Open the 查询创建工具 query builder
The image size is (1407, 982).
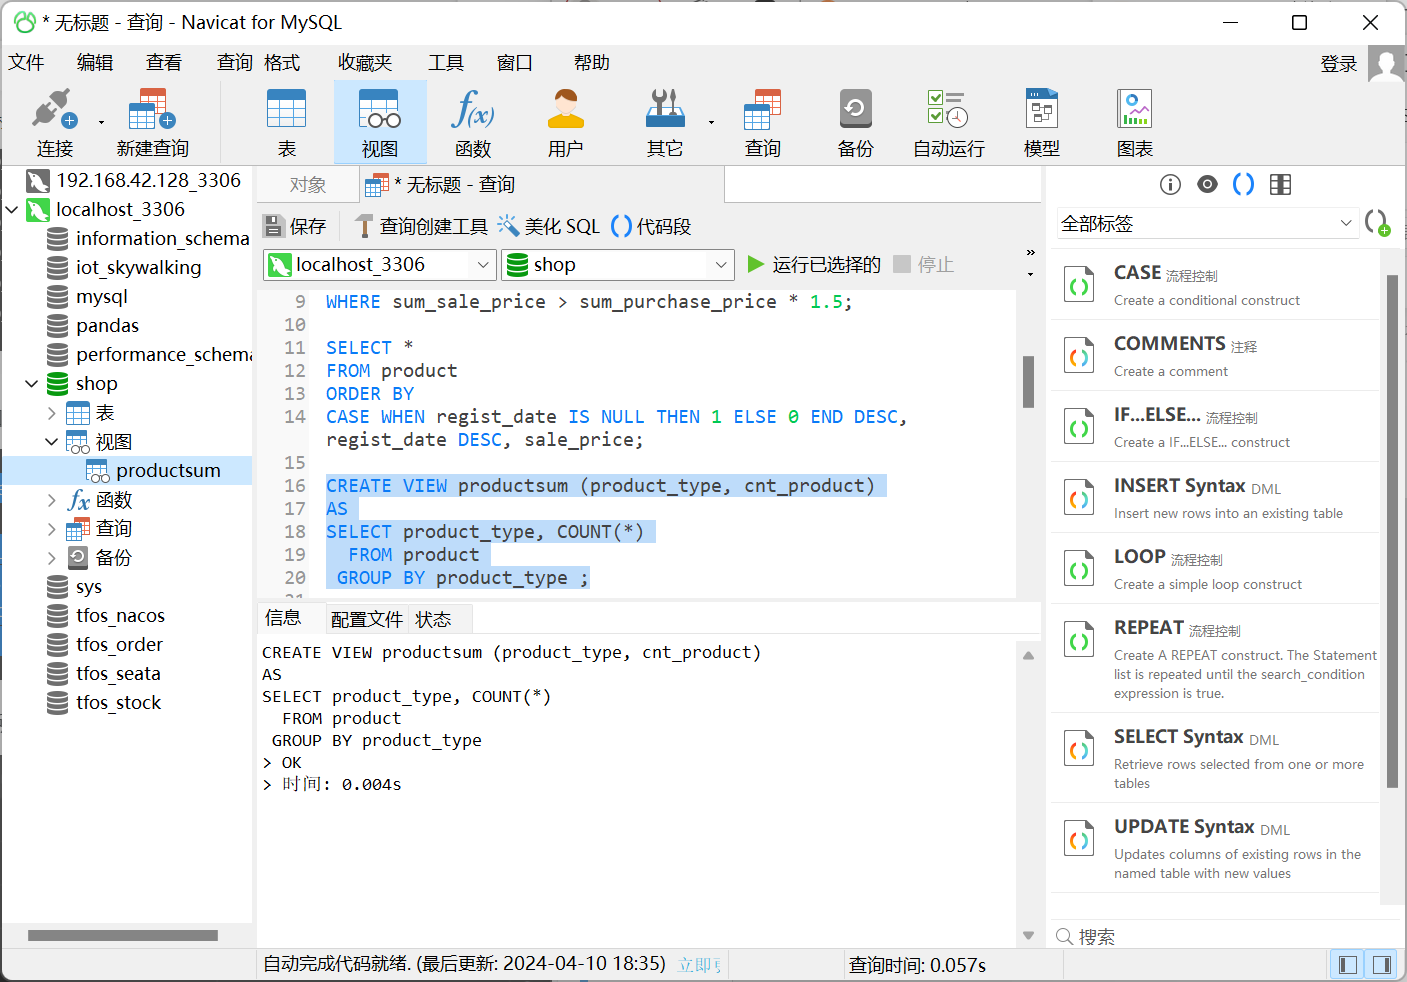pyautogui.click(x=421, y=226)
